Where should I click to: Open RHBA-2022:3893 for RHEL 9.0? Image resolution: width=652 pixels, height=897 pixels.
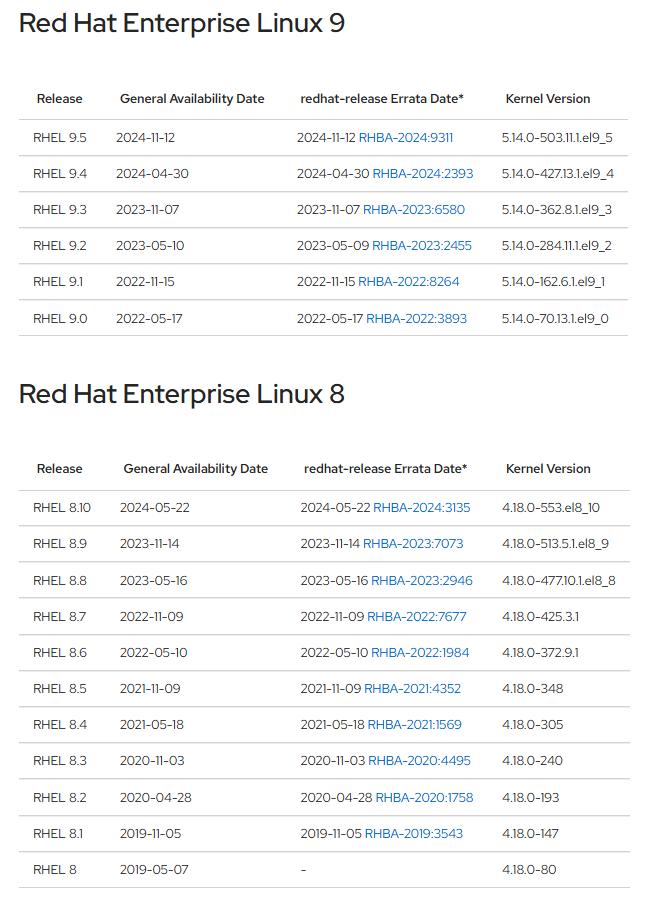coord(416,319)
